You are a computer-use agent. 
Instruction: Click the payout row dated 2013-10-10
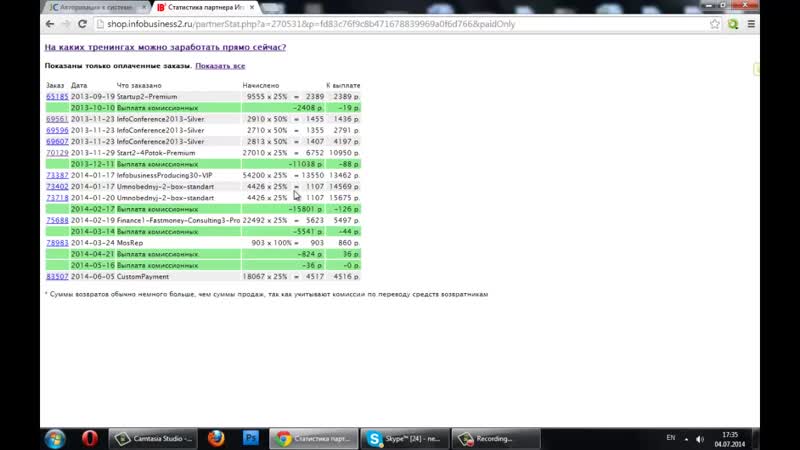tap(203, 108)
